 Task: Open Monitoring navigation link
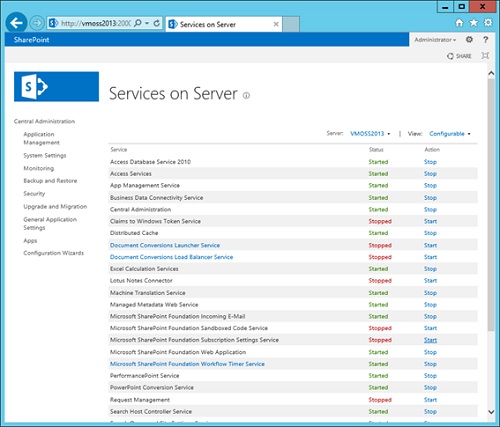(38, 168)
